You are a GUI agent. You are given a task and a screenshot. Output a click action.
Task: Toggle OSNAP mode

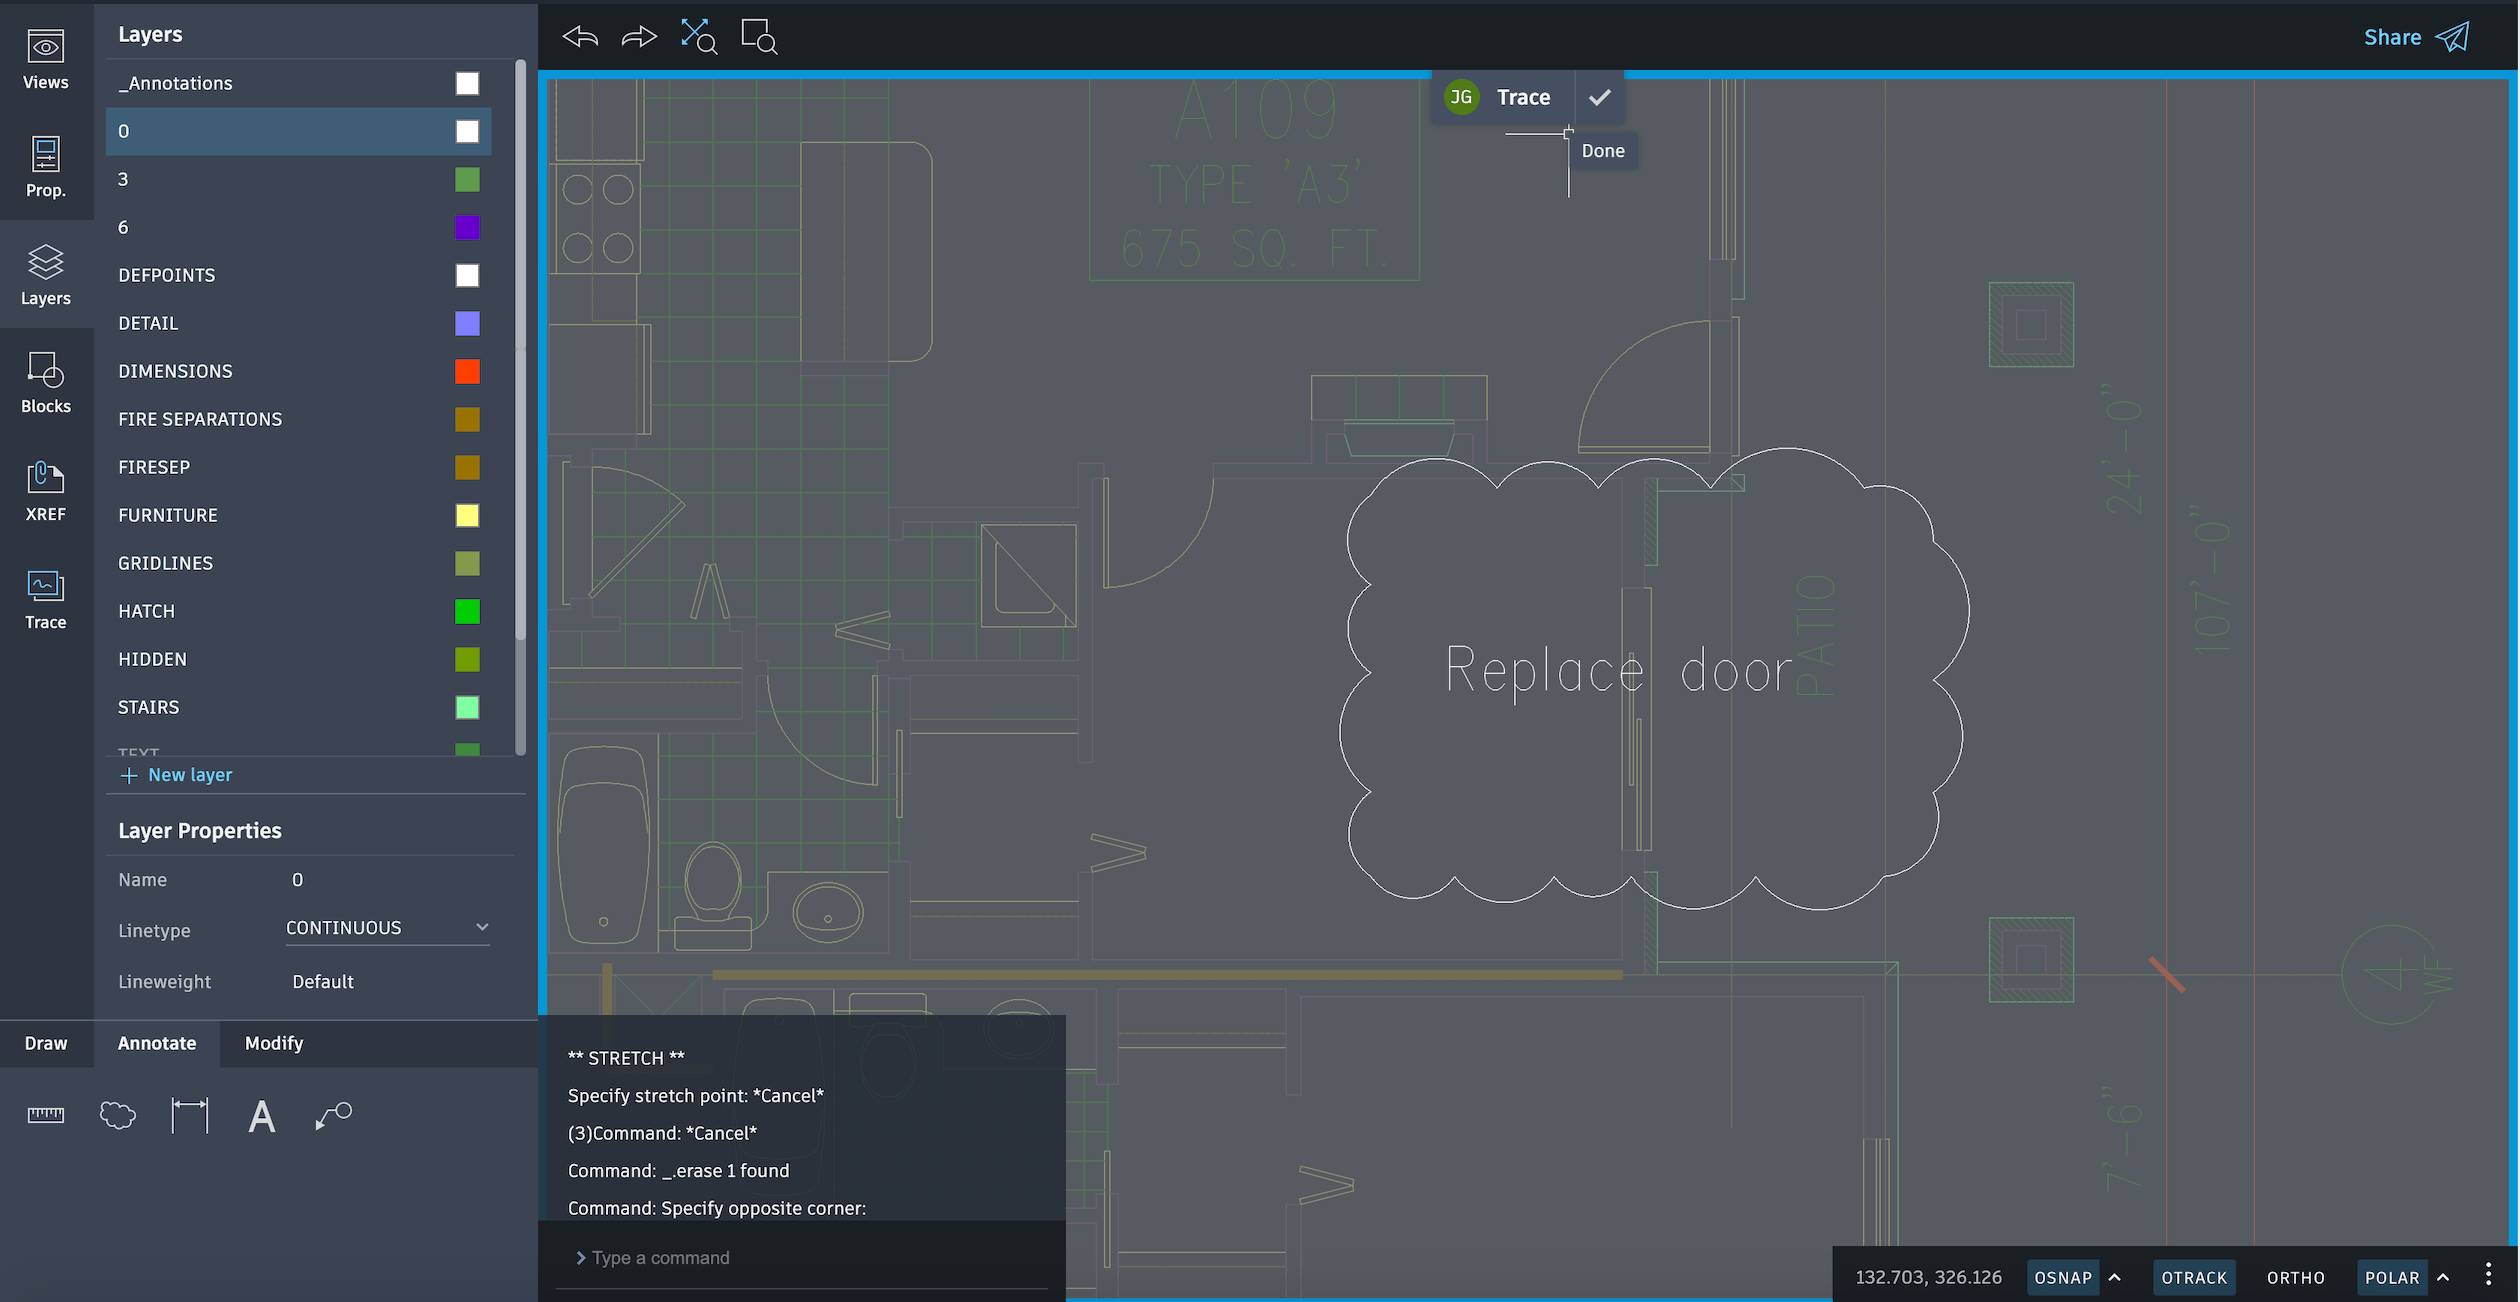point(2062,1277)
